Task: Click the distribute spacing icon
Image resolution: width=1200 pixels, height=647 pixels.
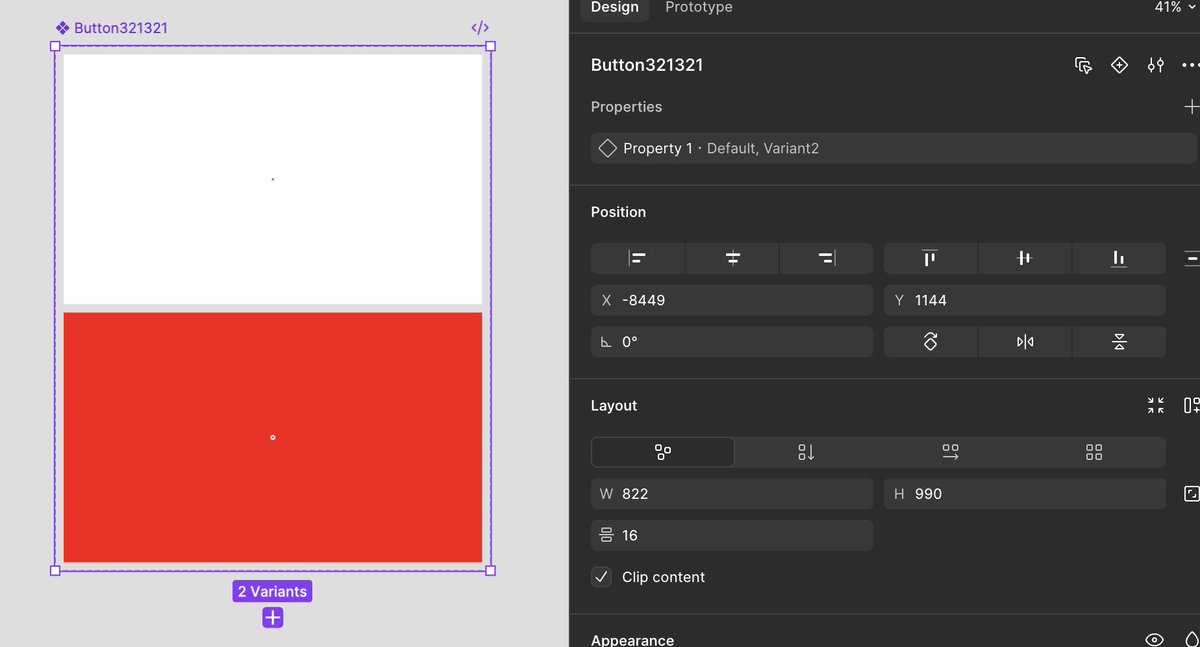Action: point(1191,258)
